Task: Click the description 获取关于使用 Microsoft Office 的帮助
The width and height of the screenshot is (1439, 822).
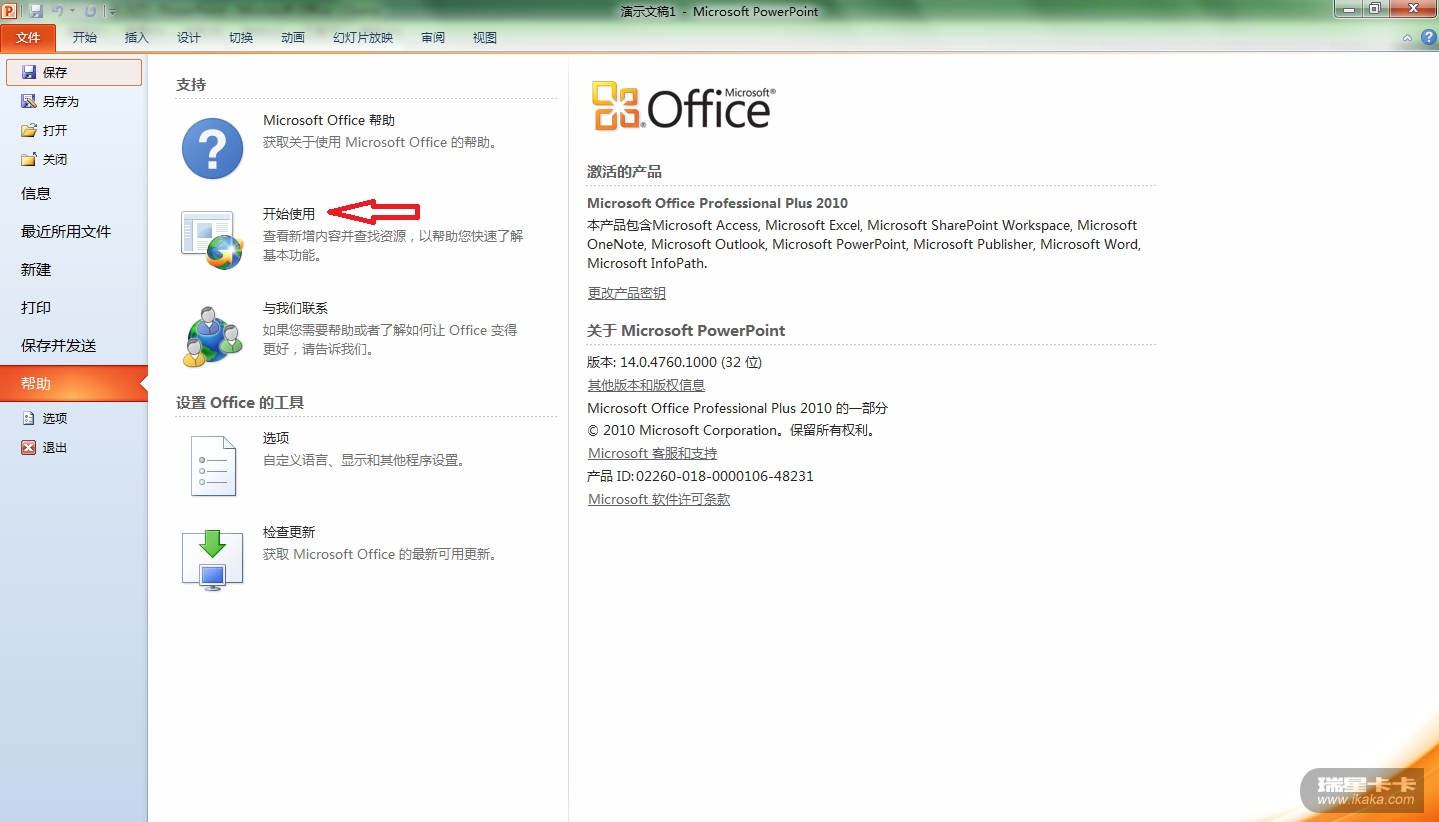Action: tap(380, 142)
